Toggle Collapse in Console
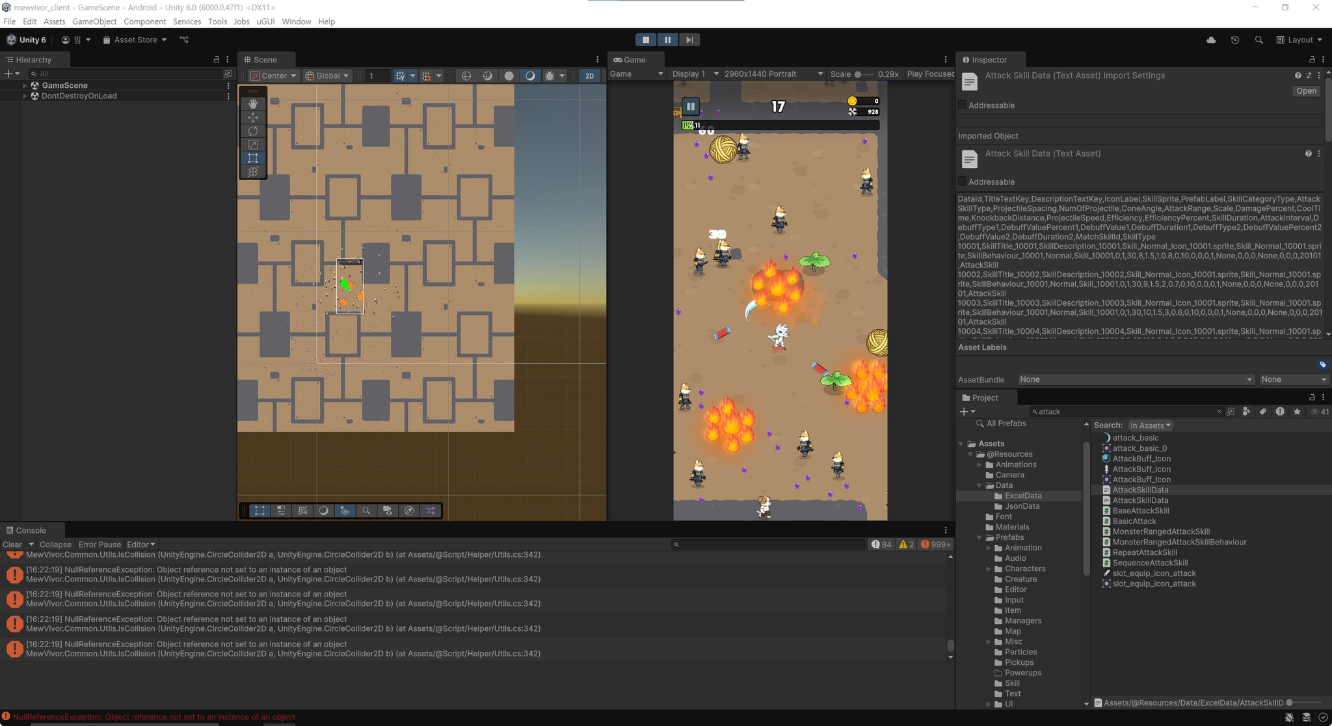 (56, 545)
